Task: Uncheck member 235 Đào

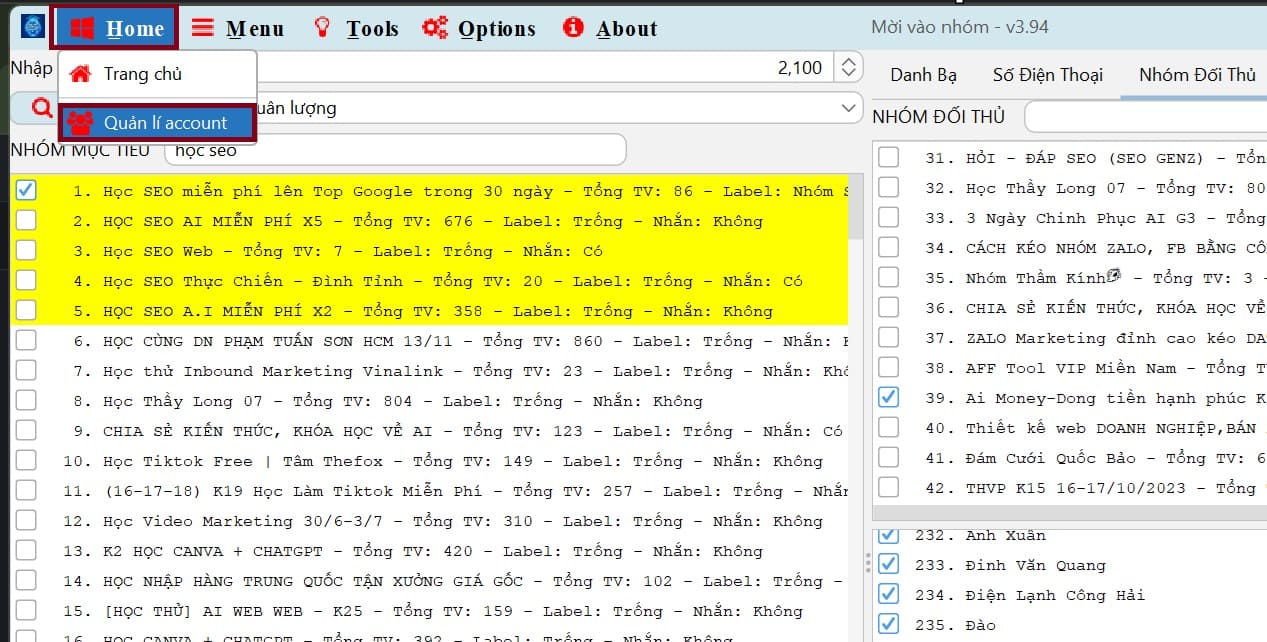Action: point(888,624)
